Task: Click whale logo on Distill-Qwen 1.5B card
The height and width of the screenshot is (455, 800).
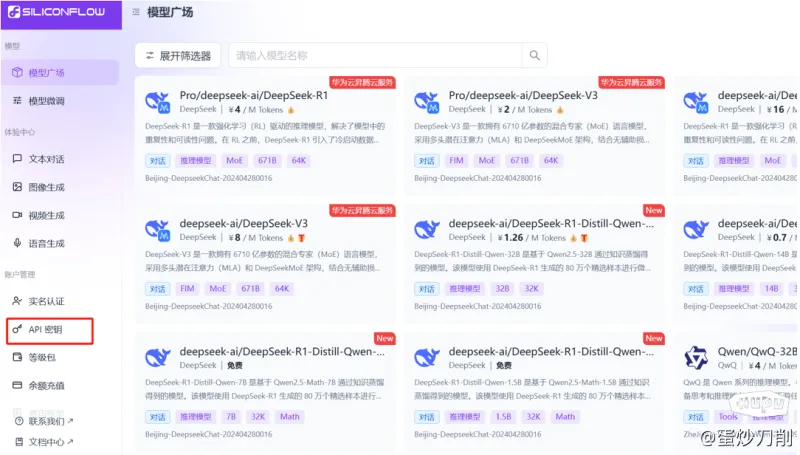Action: click(427, 358)
